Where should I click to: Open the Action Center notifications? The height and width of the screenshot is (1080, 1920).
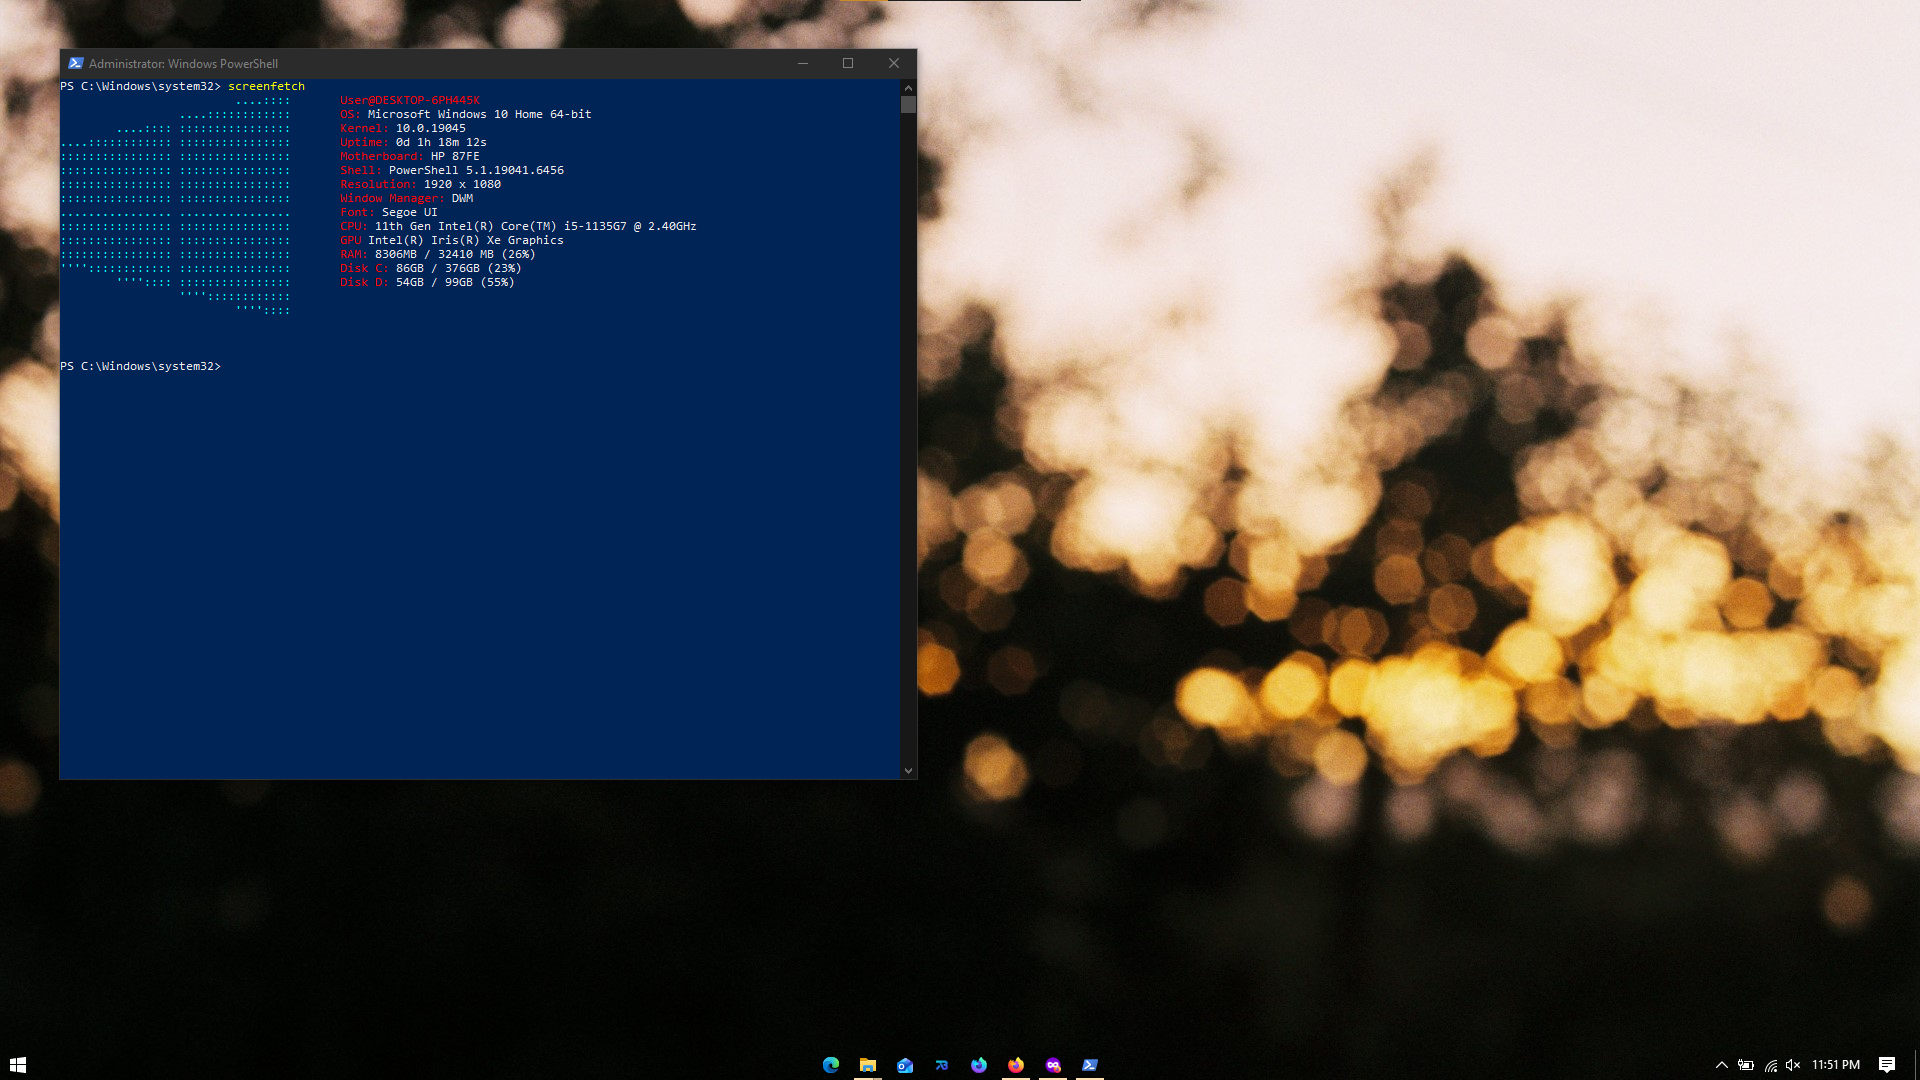click(1887, 1065)
